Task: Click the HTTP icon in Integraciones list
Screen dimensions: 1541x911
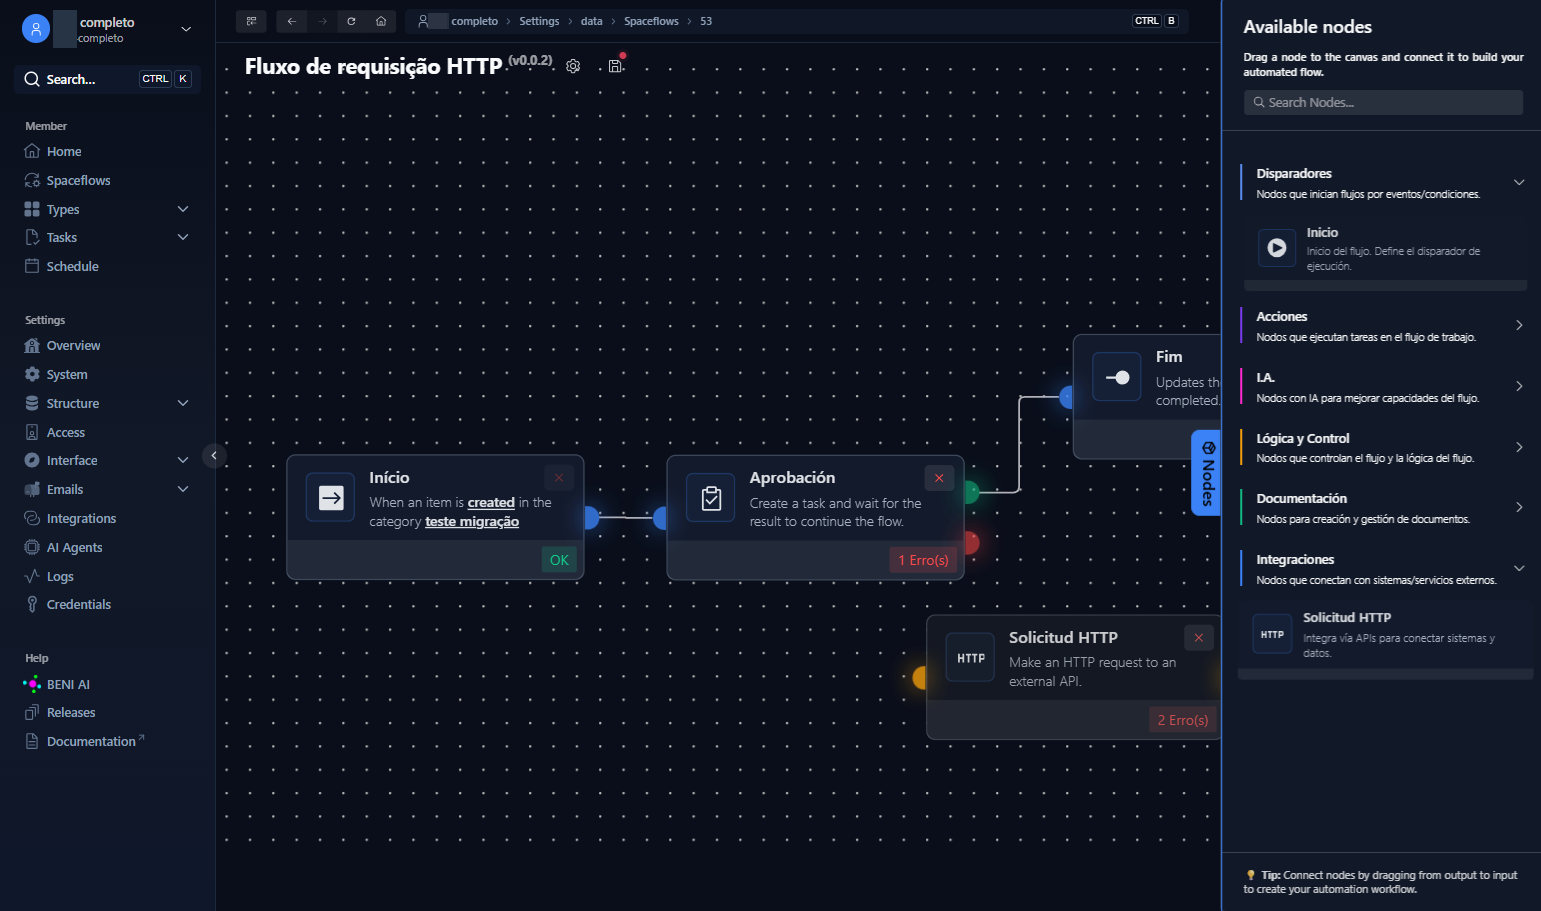Action: [x=1272, y=634]
